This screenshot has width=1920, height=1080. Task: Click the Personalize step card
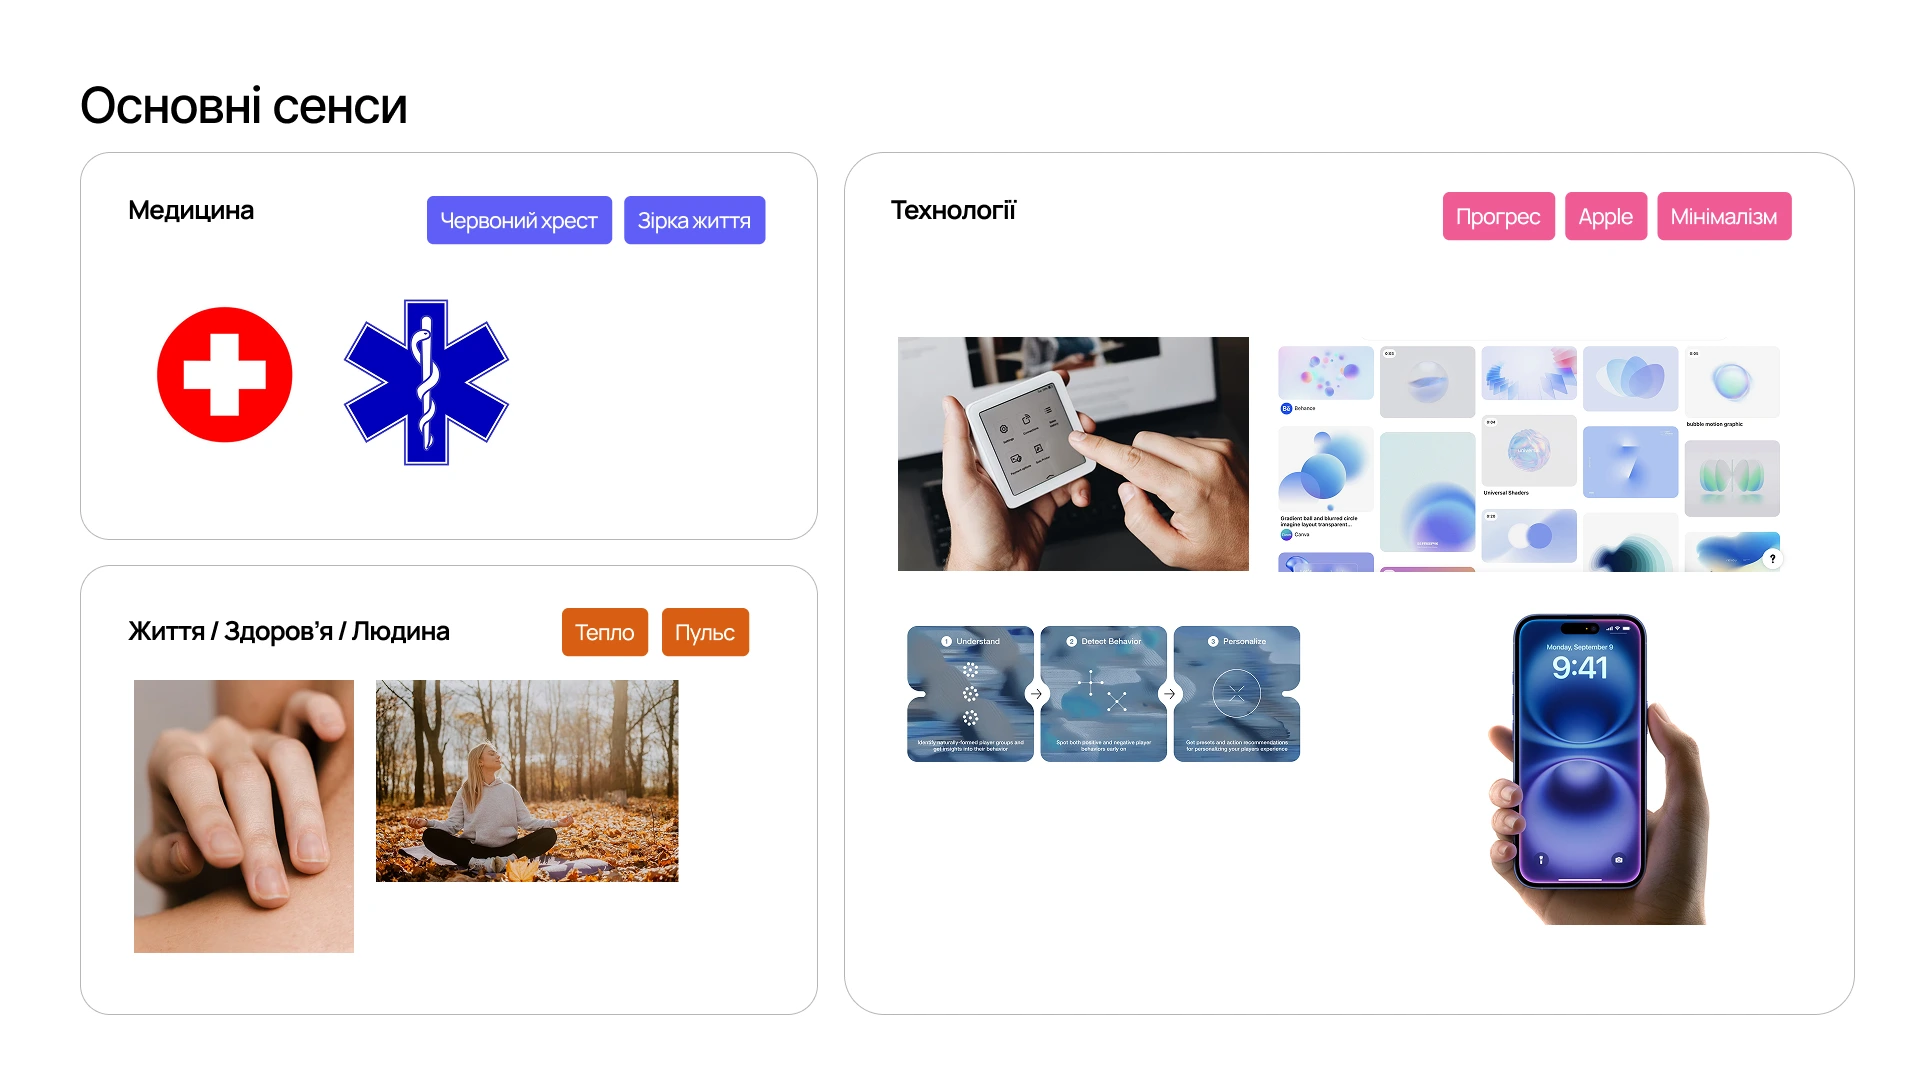click(1237, 694)
